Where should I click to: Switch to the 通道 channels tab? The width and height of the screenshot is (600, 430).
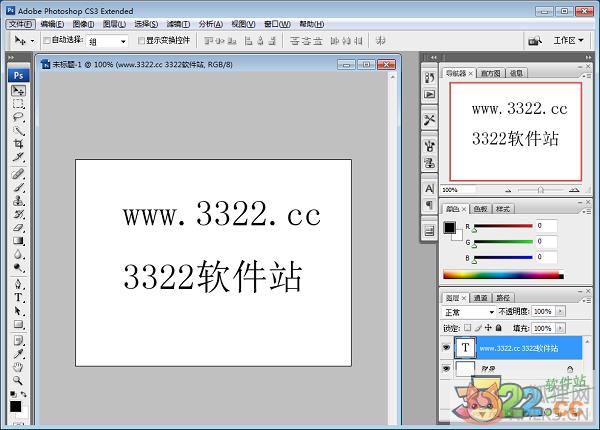tap(480, 298)
